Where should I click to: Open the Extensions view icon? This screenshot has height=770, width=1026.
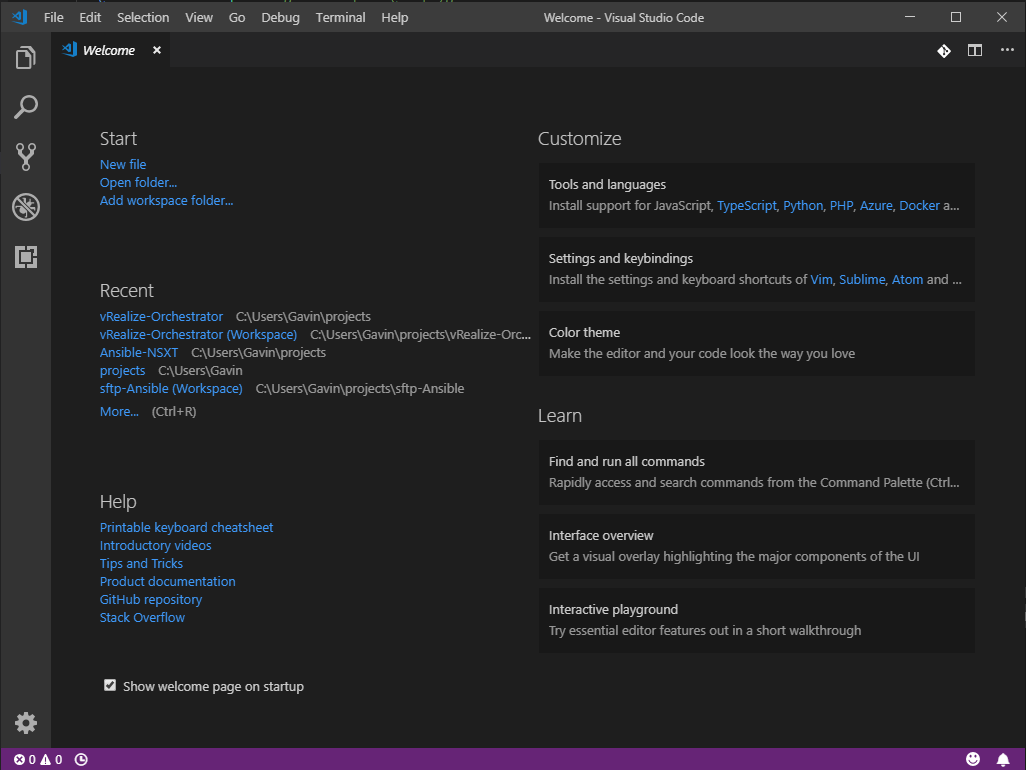(x=26, y=257)
